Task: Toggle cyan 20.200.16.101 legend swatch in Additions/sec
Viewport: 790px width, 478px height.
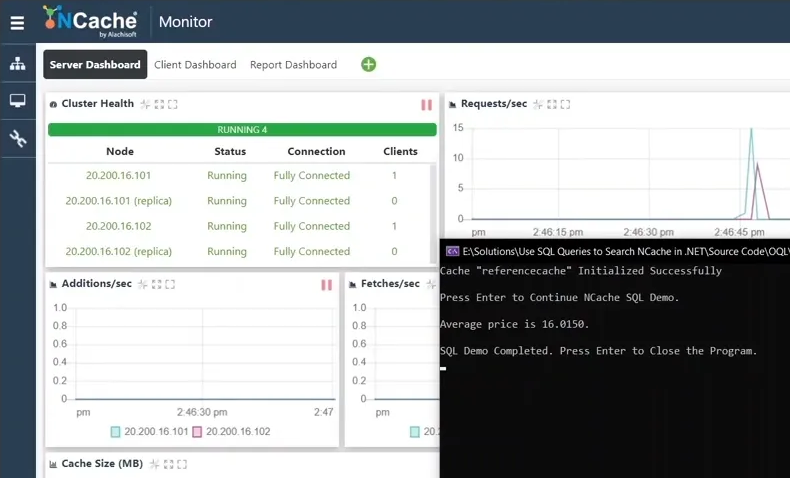Action: coord(115,432)
